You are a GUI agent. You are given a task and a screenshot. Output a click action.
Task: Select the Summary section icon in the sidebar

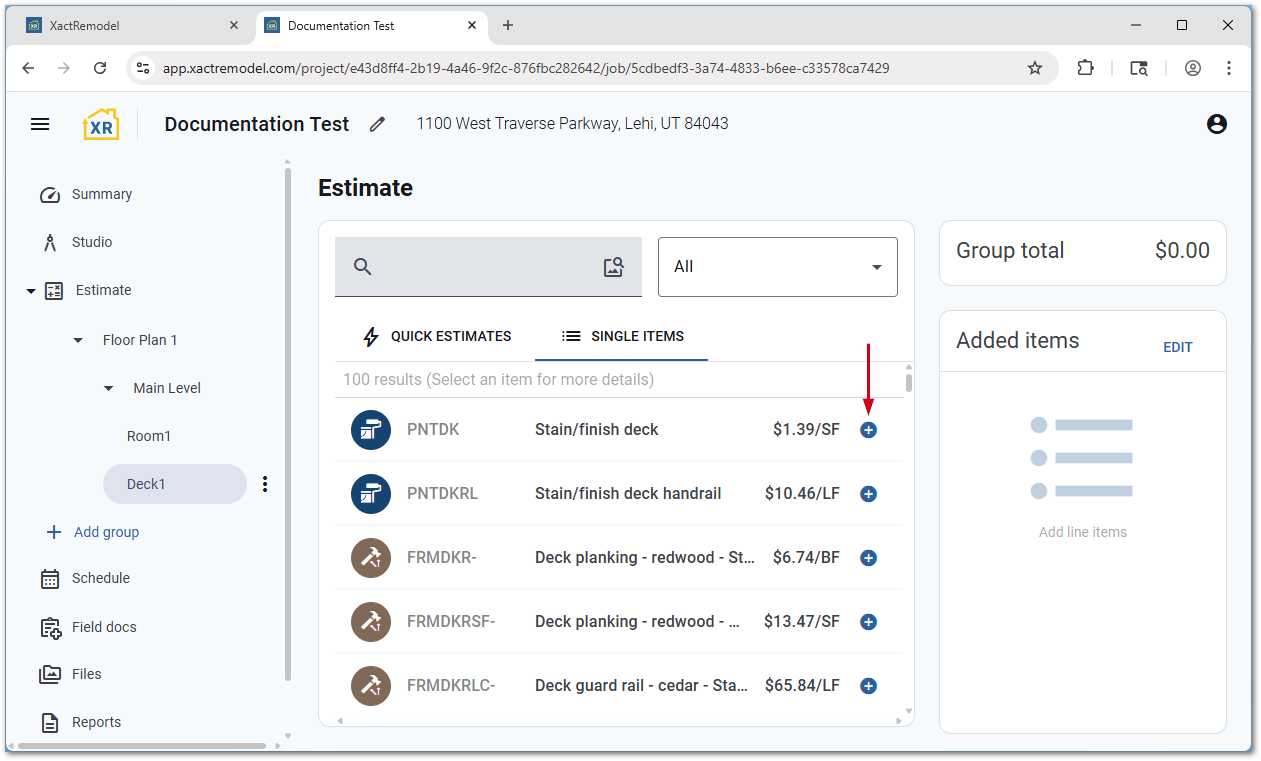[x=49, y=194]
